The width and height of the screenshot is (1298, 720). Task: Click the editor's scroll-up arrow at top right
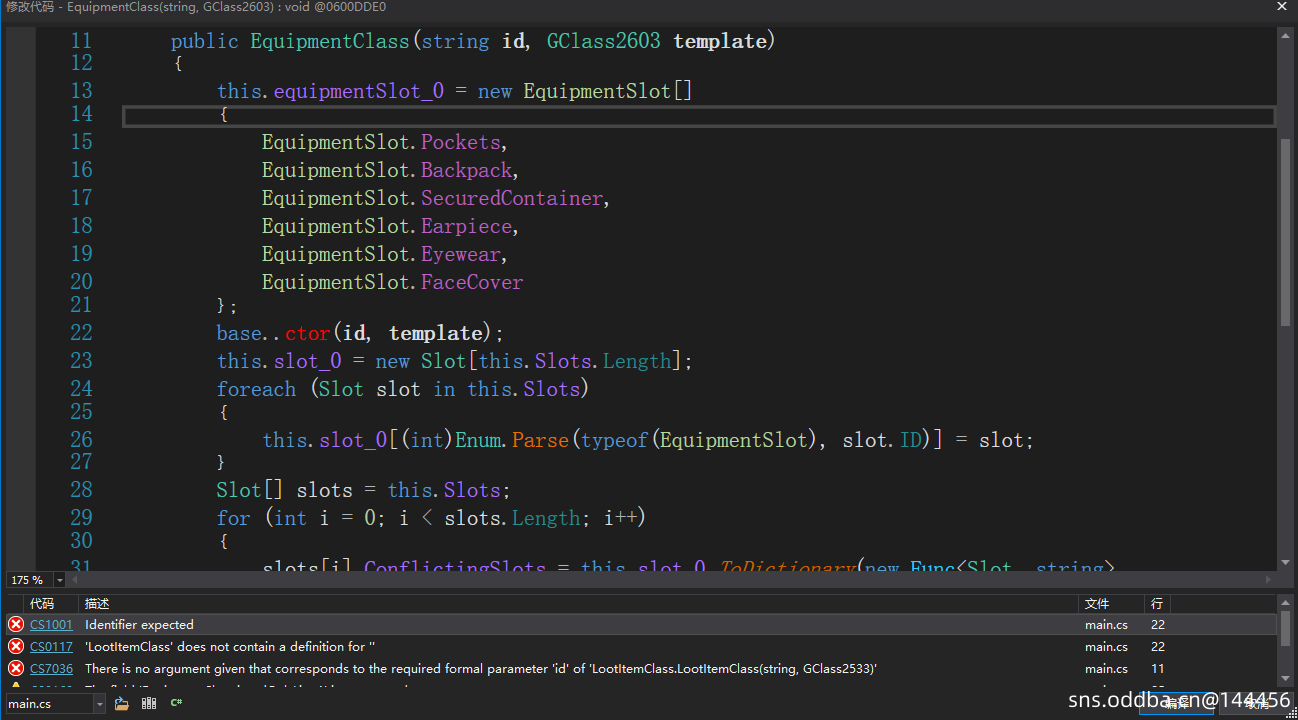pos(1286,35)
